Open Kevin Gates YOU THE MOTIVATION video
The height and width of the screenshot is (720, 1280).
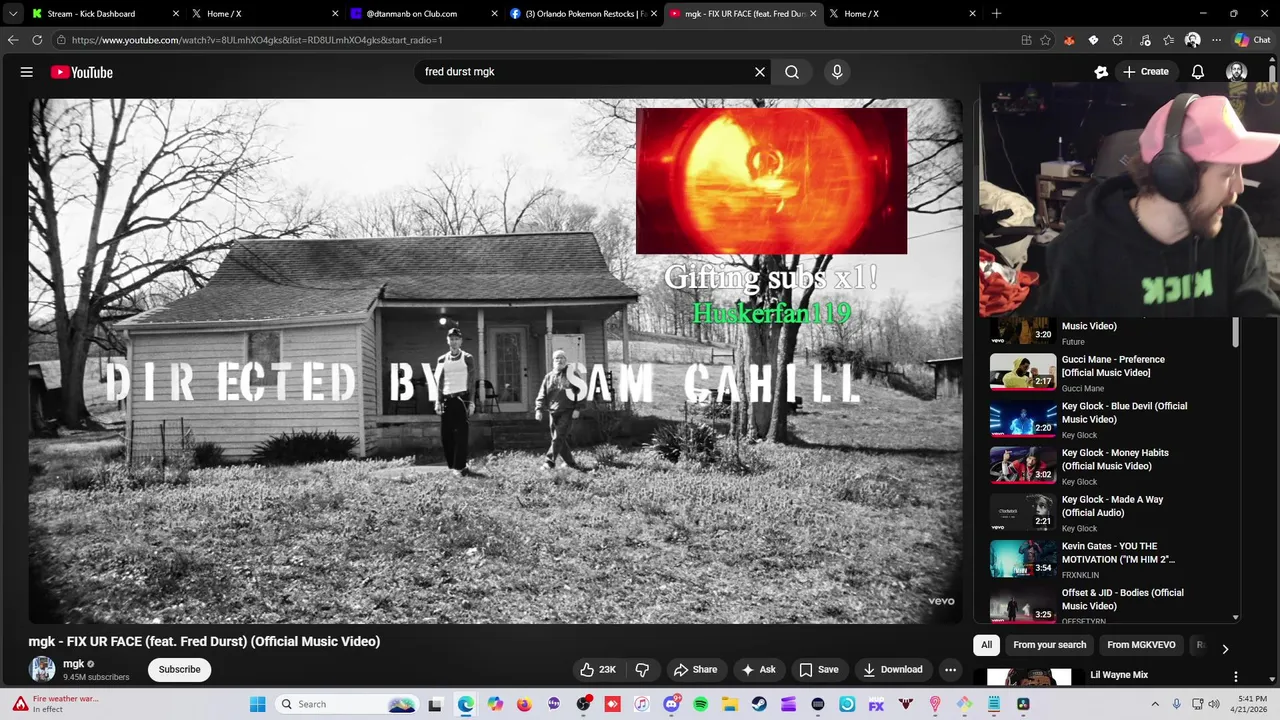(1023, 559)
